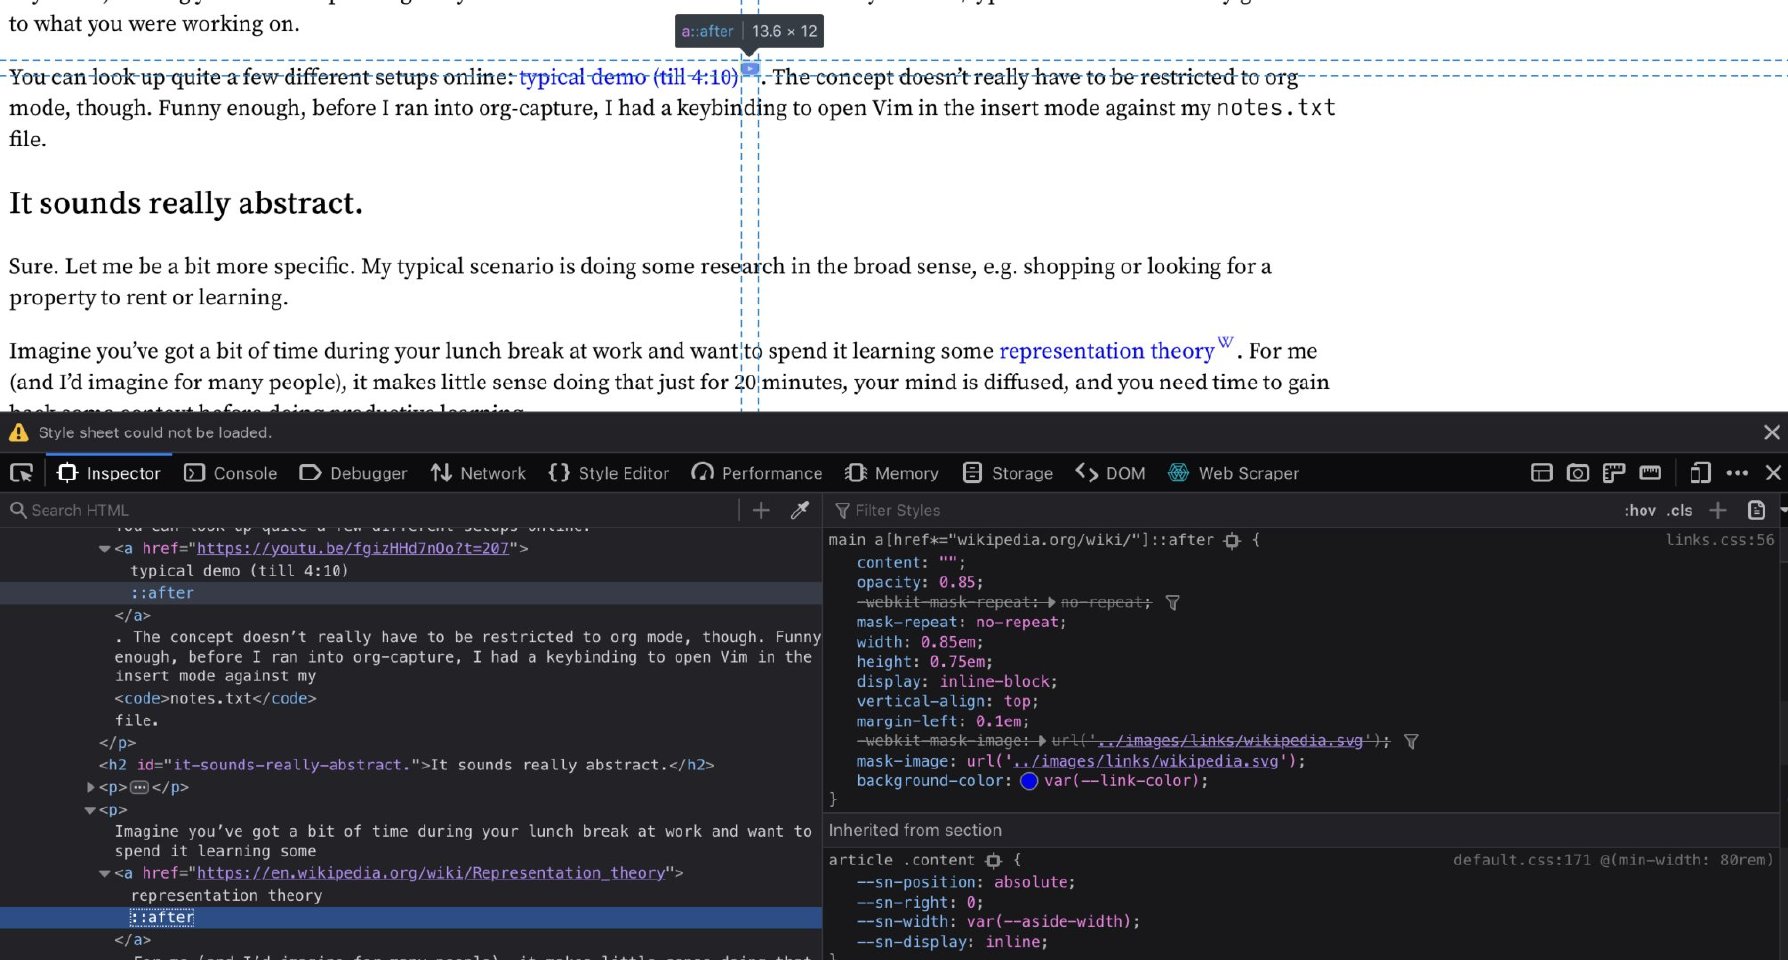
Task: Open the links.css:56 source link
Action: tap(1719, 540)
